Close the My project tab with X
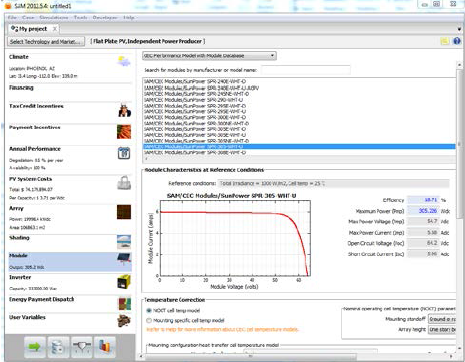465x362 pixels. 54,29
